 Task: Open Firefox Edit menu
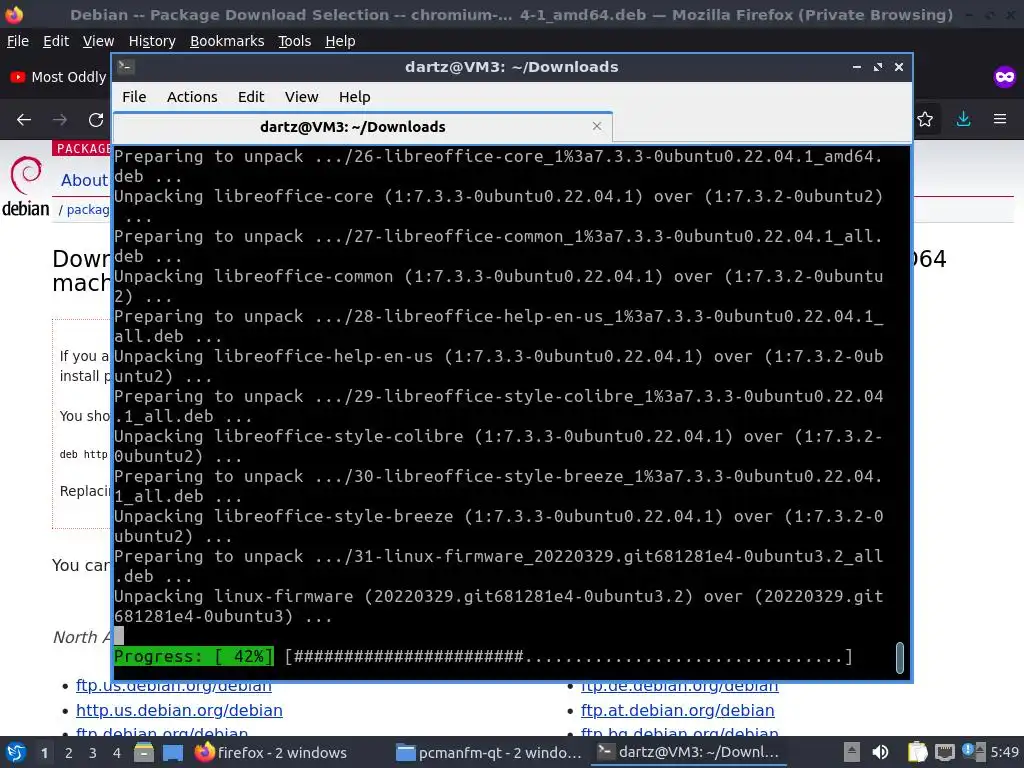(56, 41)
